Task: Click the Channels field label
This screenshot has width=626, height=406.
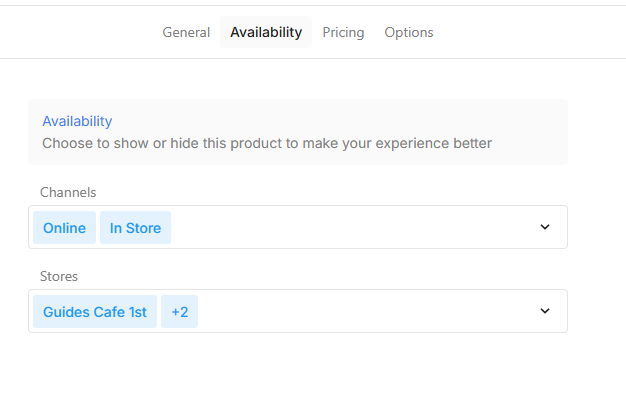Action: pyautogui.click(x=68, y=191)
